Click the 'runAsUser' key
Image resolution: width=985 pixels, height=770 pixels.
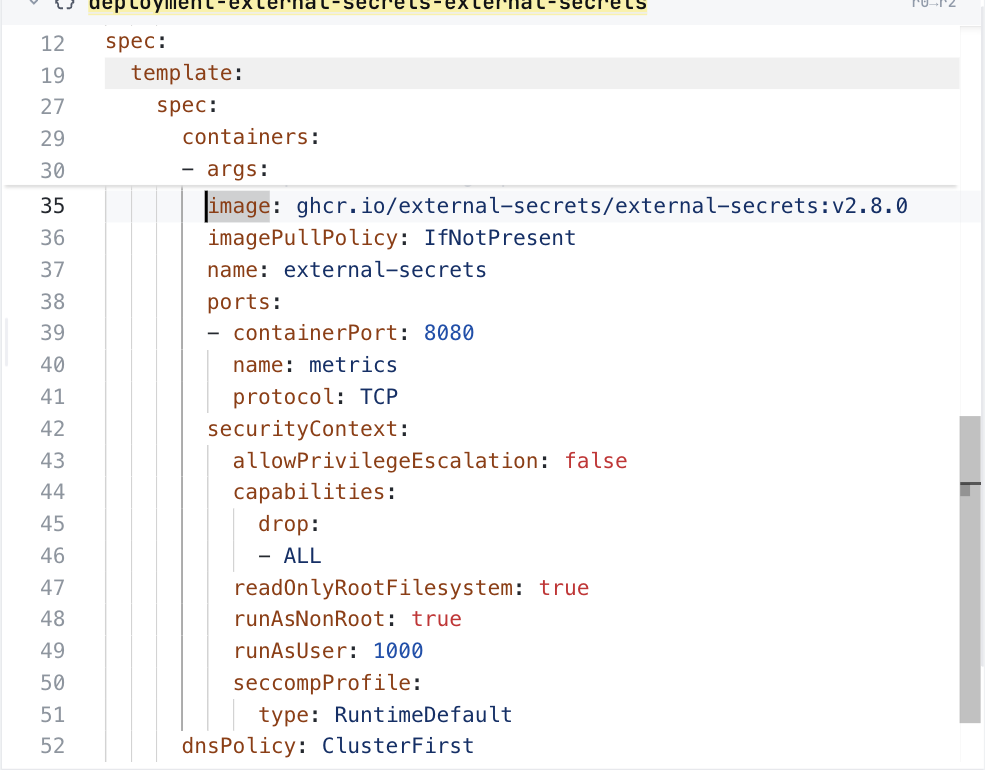click(290, 651)
